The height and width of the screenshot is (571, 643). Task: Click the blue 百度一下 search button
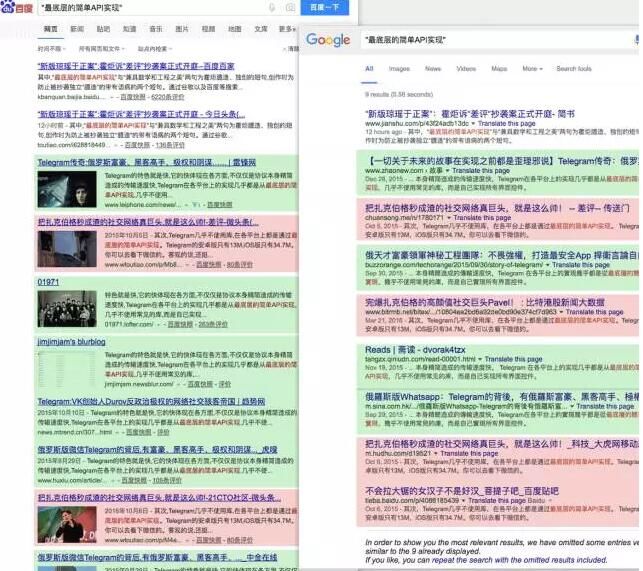(325, 7)
